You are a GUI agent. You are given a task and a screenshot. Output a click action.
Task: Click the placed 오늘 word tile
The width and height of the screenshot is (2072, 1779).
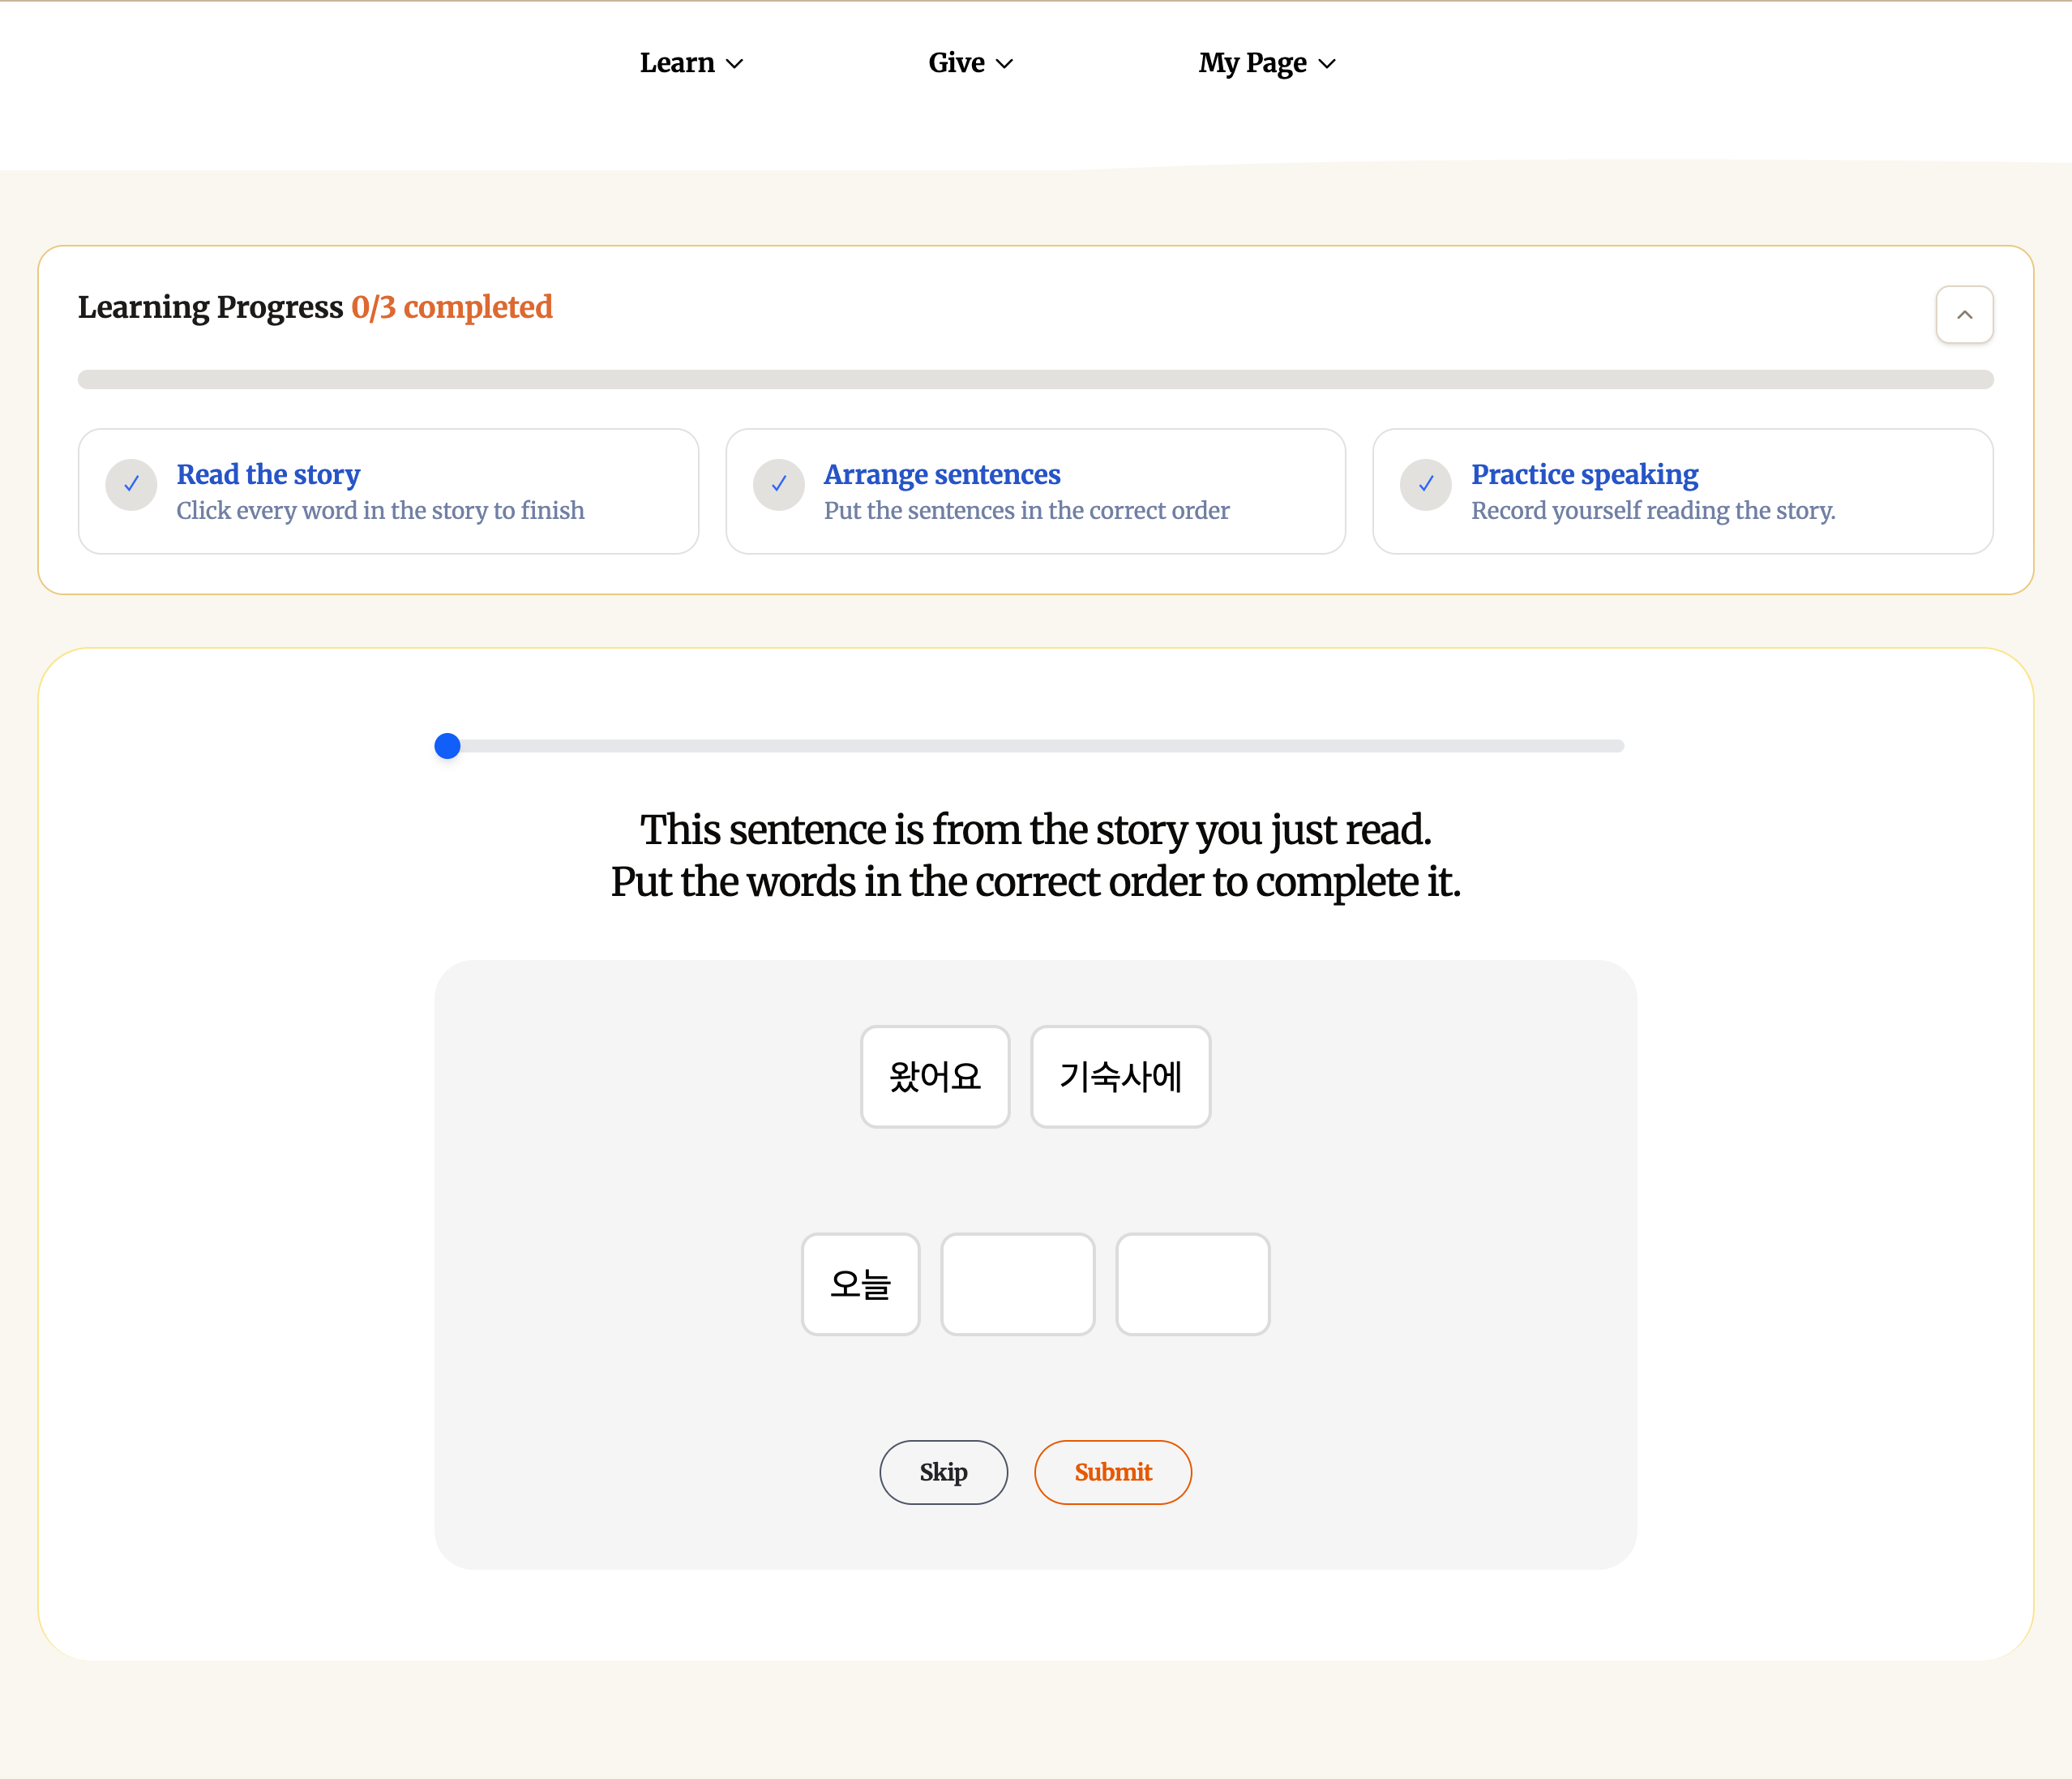coord(860,1284)
